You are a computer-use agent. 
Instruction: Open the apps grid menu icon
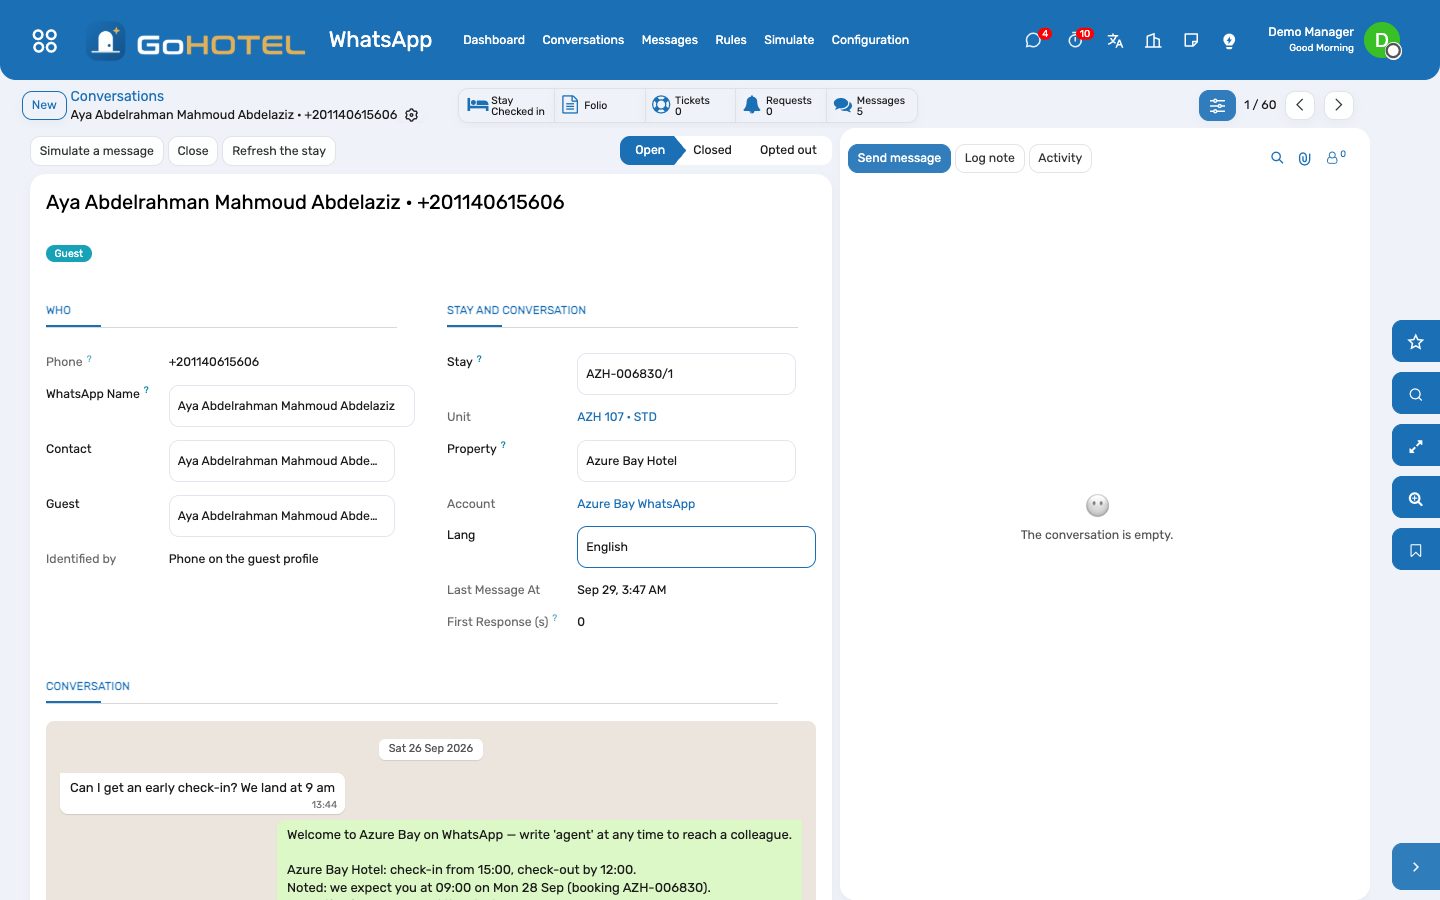[45, 40]
